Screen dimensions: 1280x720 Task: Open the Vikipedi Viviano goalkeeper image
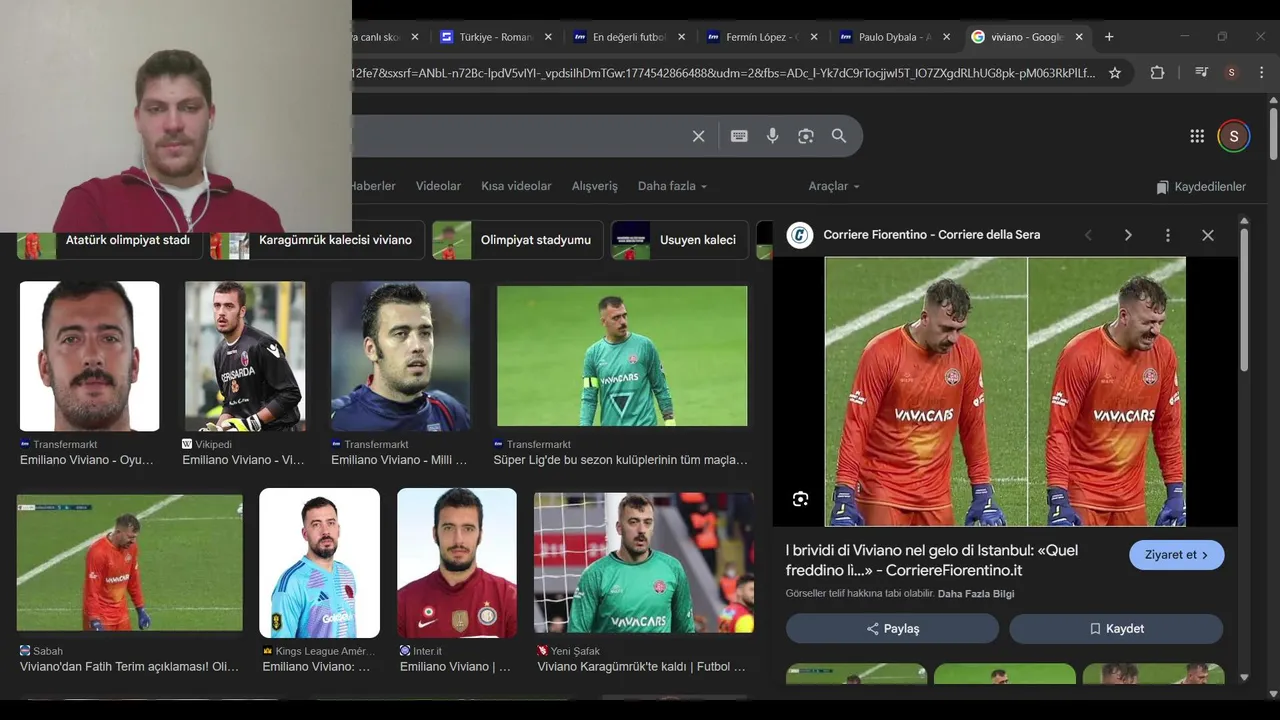(244, 356)
